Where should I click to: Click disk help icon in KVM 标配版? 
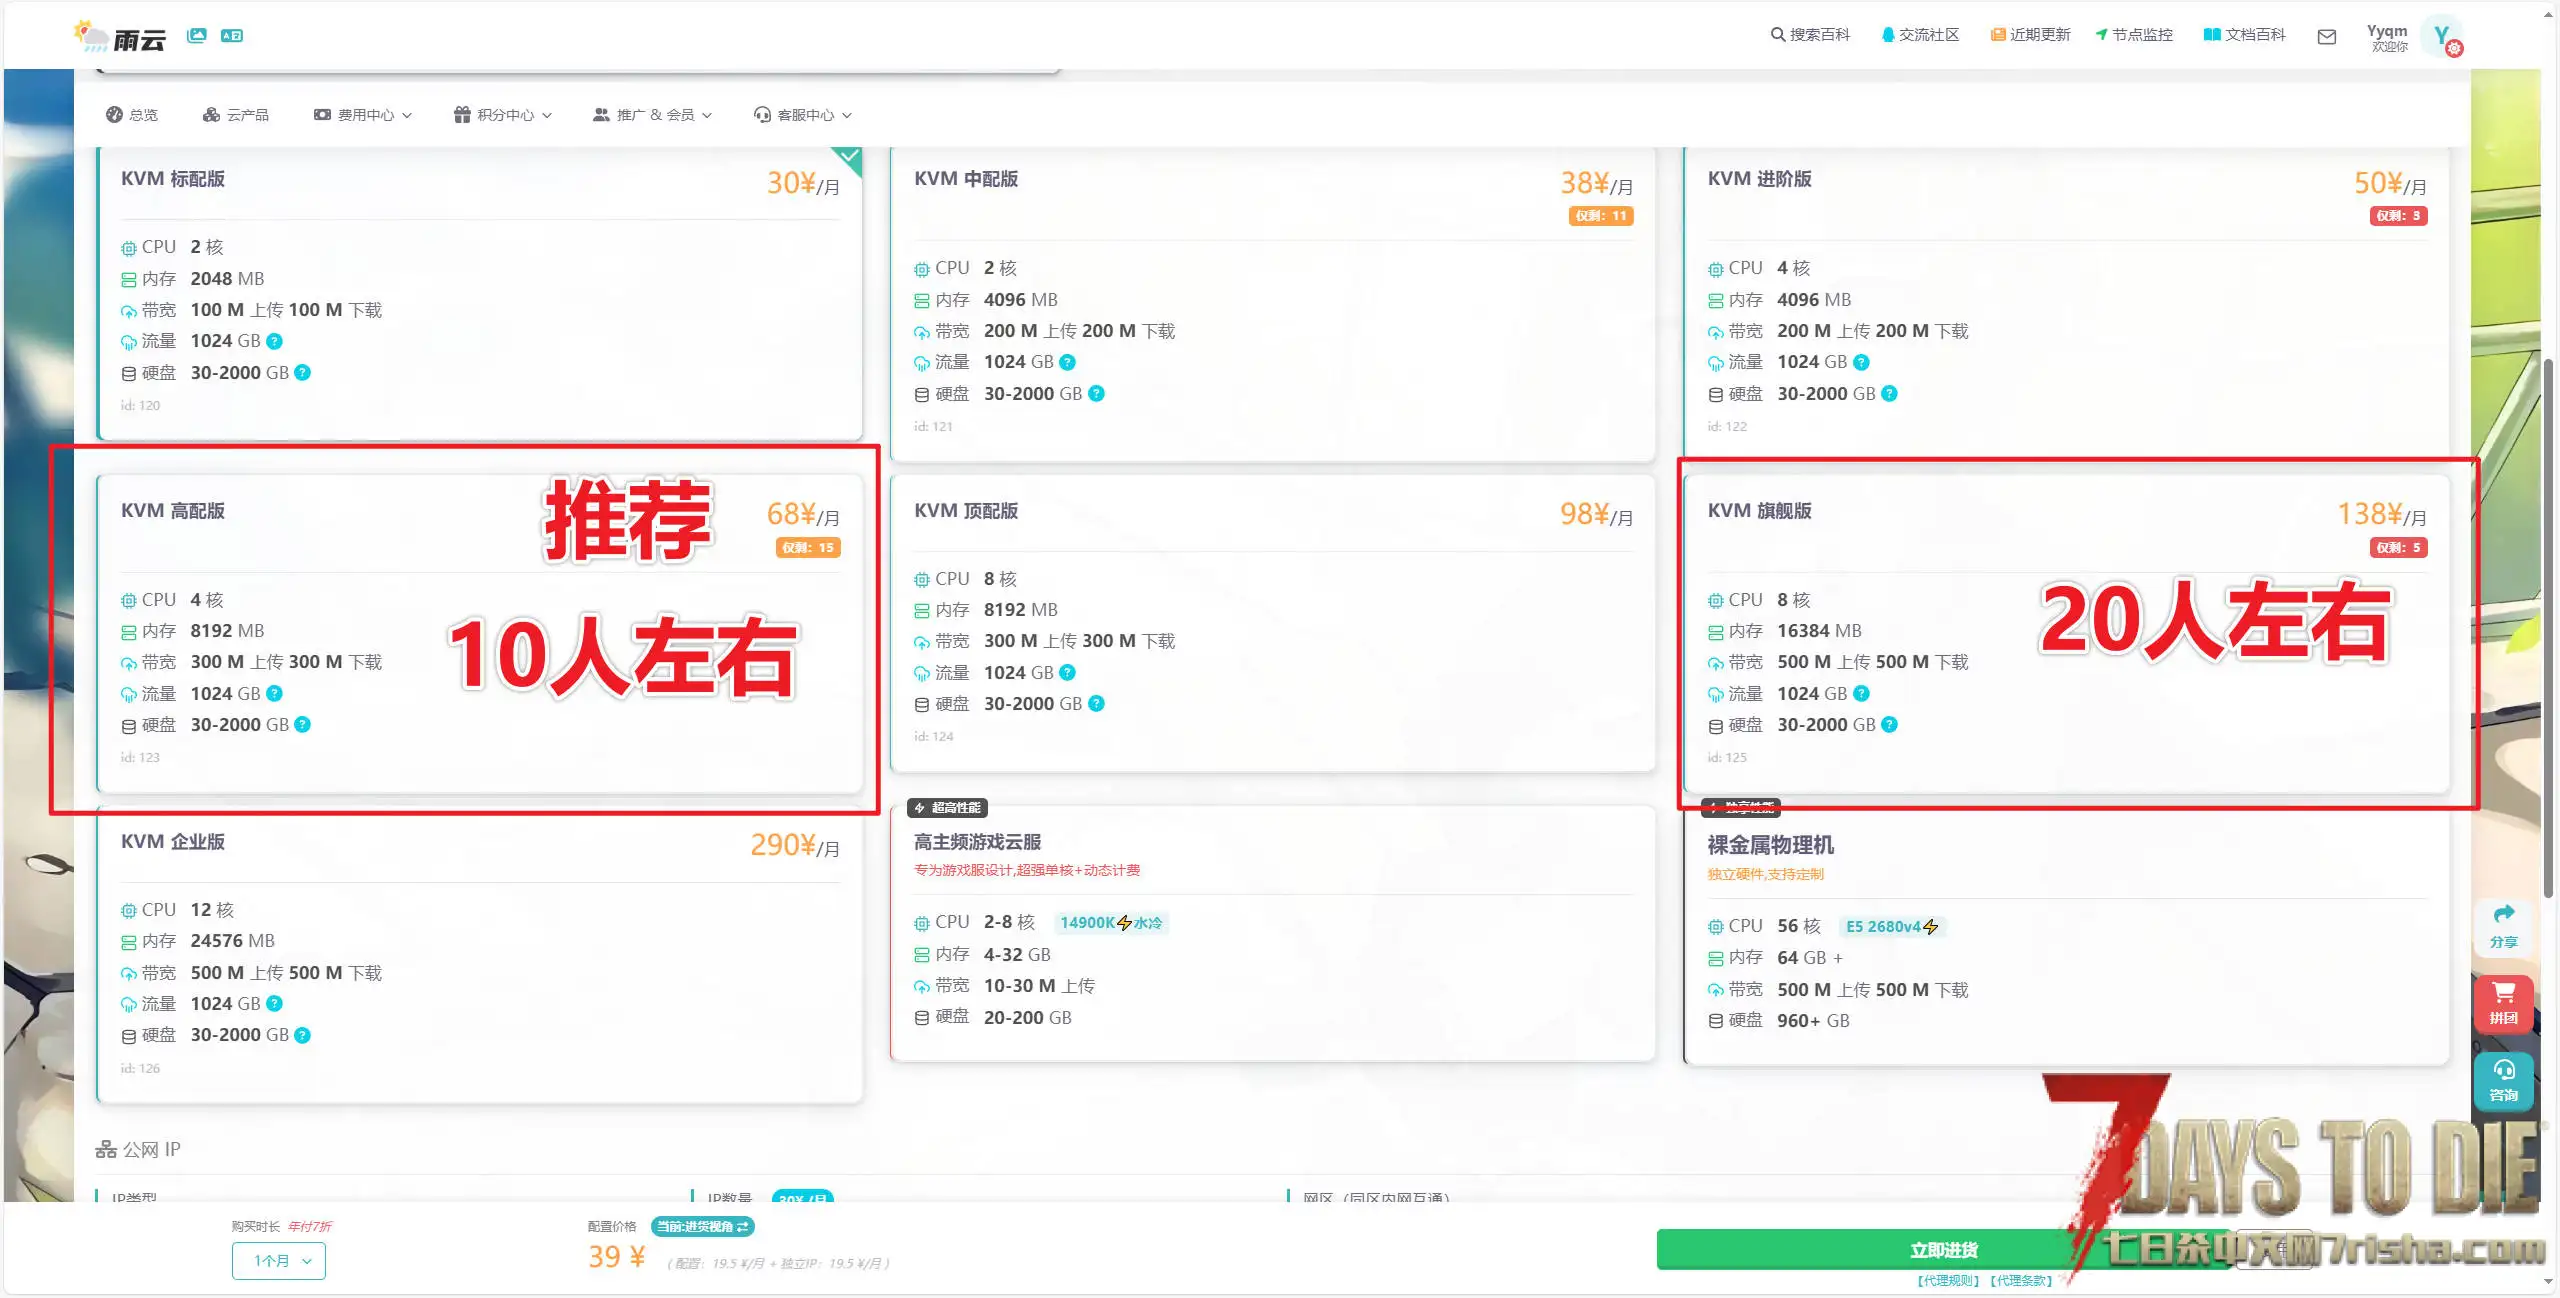[x=303, y=372]
